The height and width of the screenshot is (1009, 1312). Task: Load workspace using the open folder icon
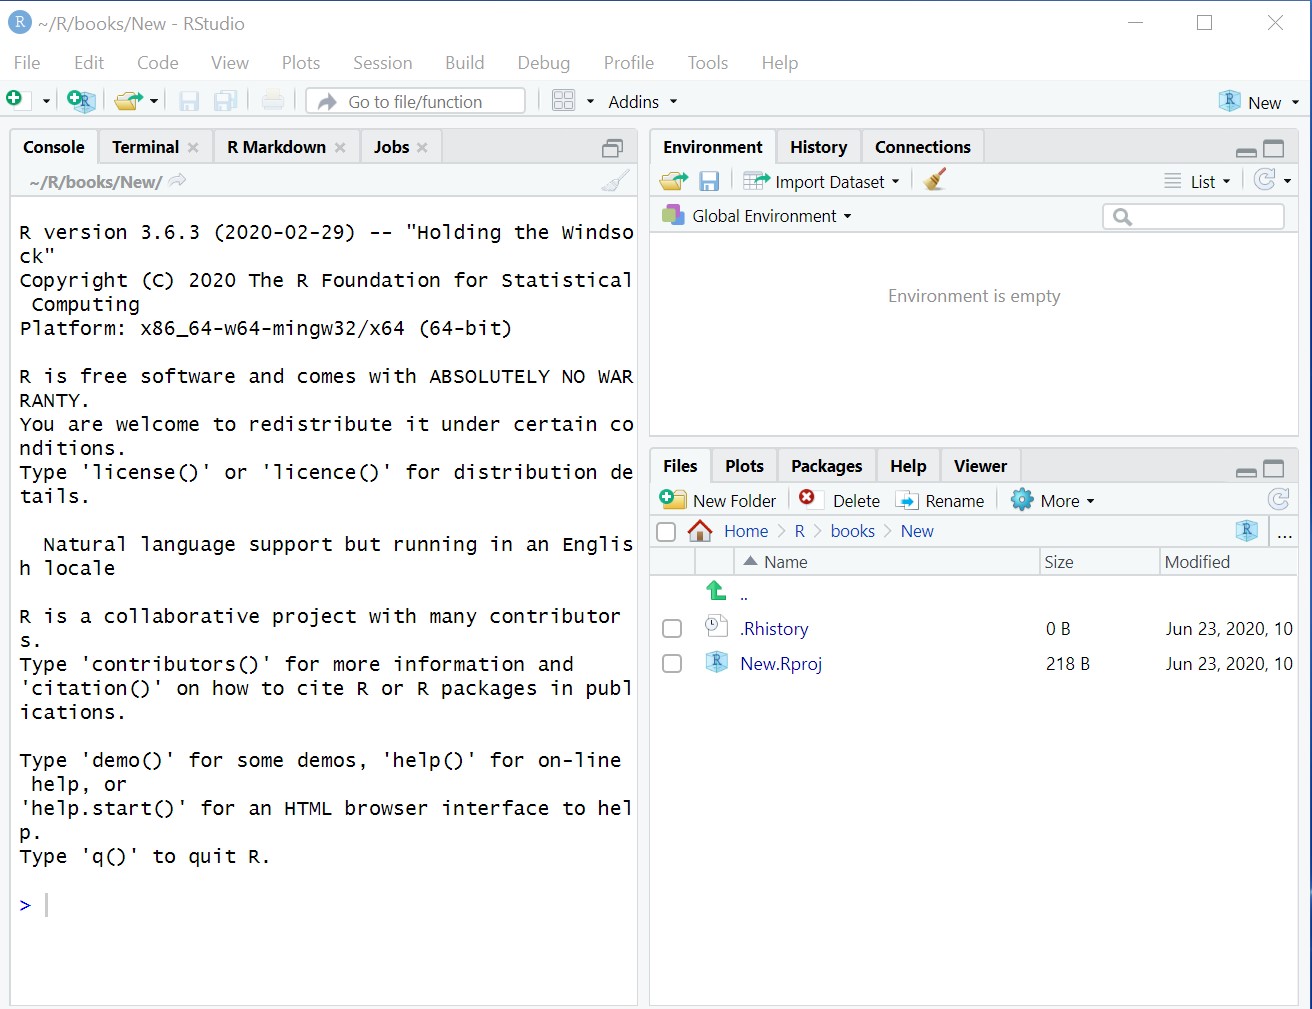point(674,181)
